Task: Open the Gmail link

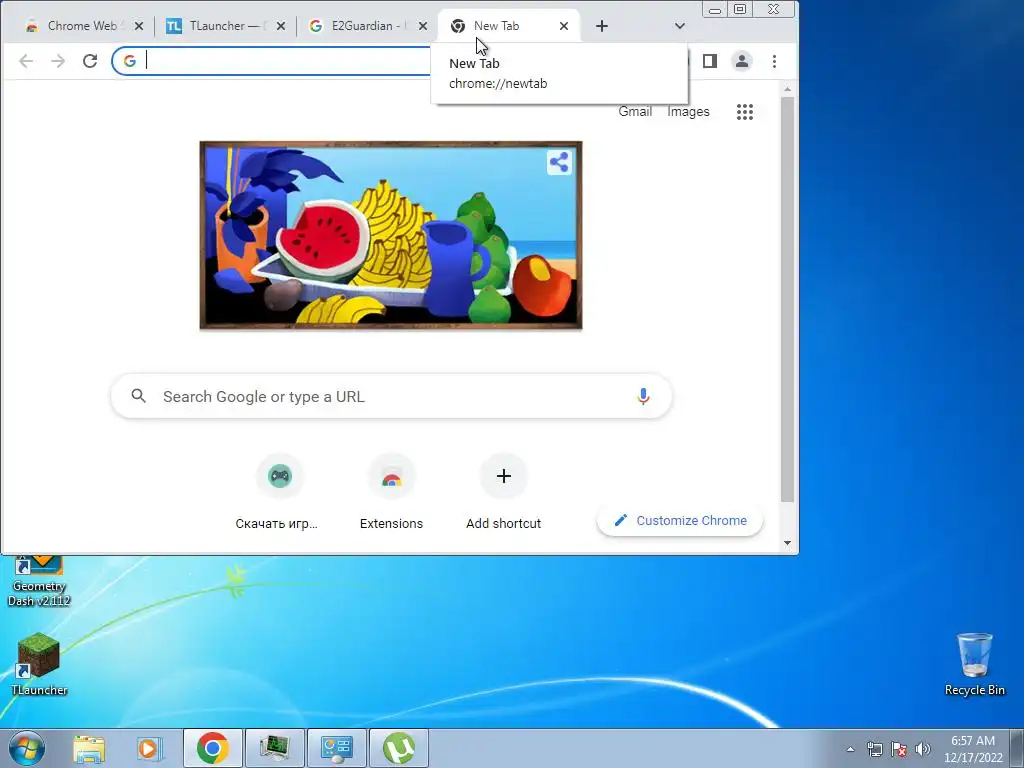Action: point(635,112)
